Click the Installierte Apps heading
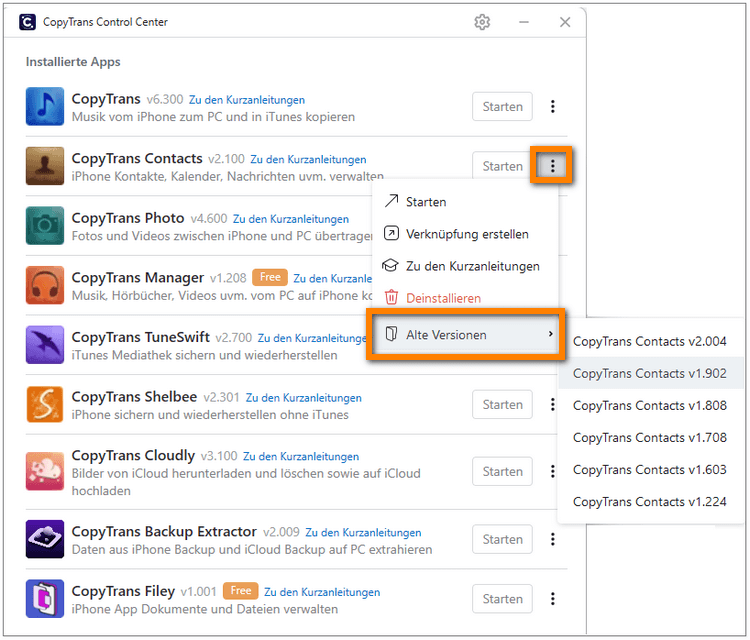 pyautogui.click(x=73, y=62)
